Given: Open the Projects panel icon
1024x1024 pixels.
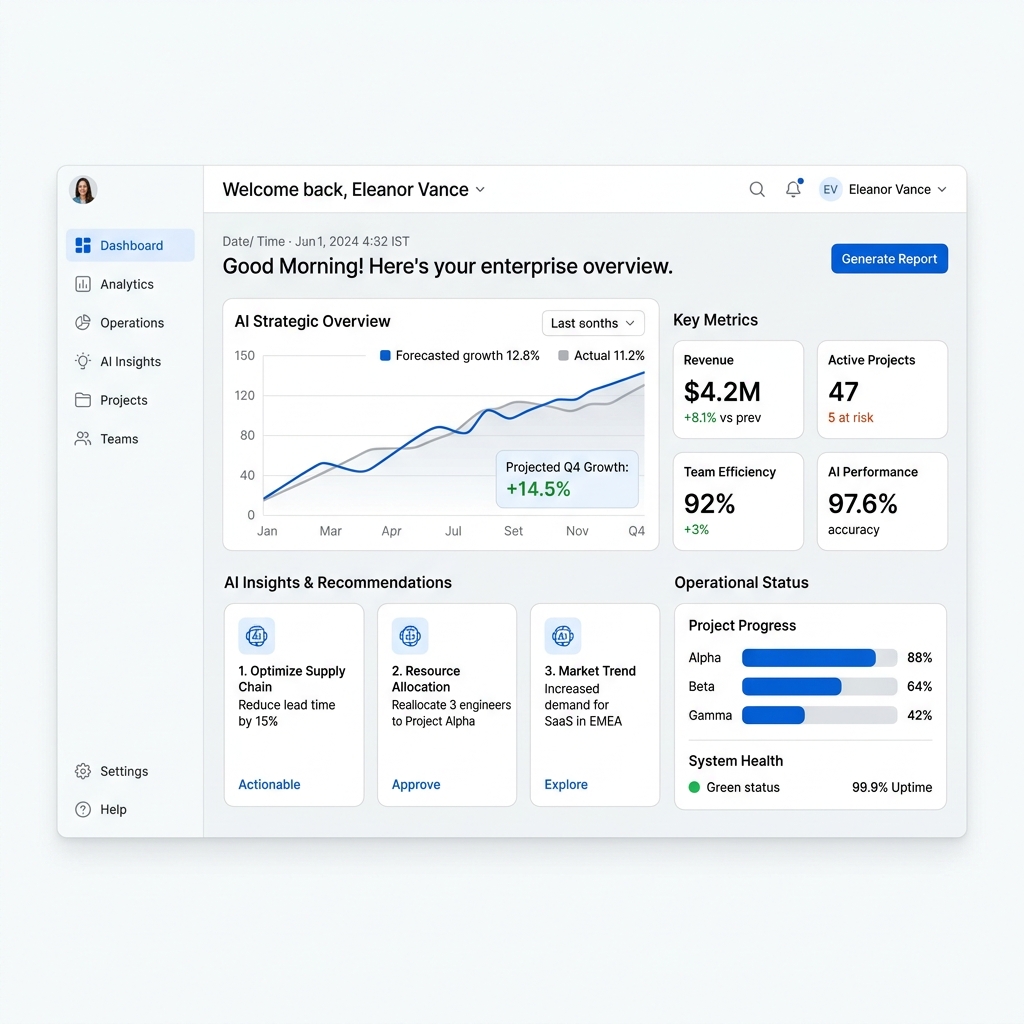Looking at the screenshot, I should tap(85, 400).
